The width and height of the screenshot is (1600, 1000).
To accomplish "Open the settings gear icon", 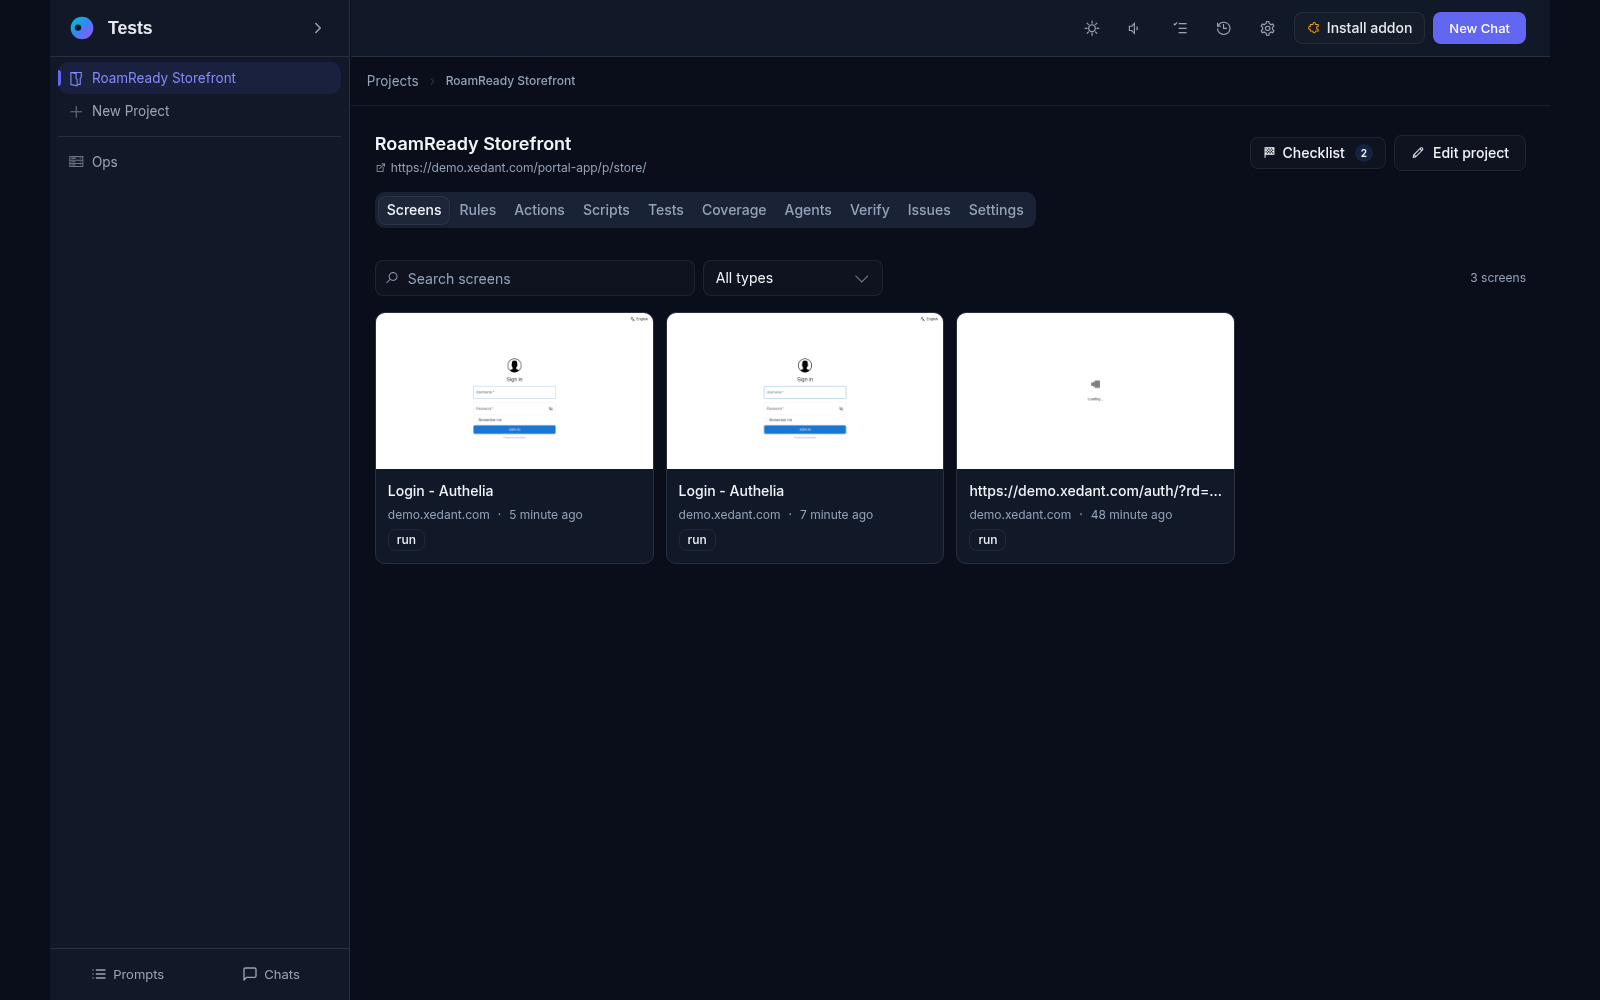I will point(1267,28).
